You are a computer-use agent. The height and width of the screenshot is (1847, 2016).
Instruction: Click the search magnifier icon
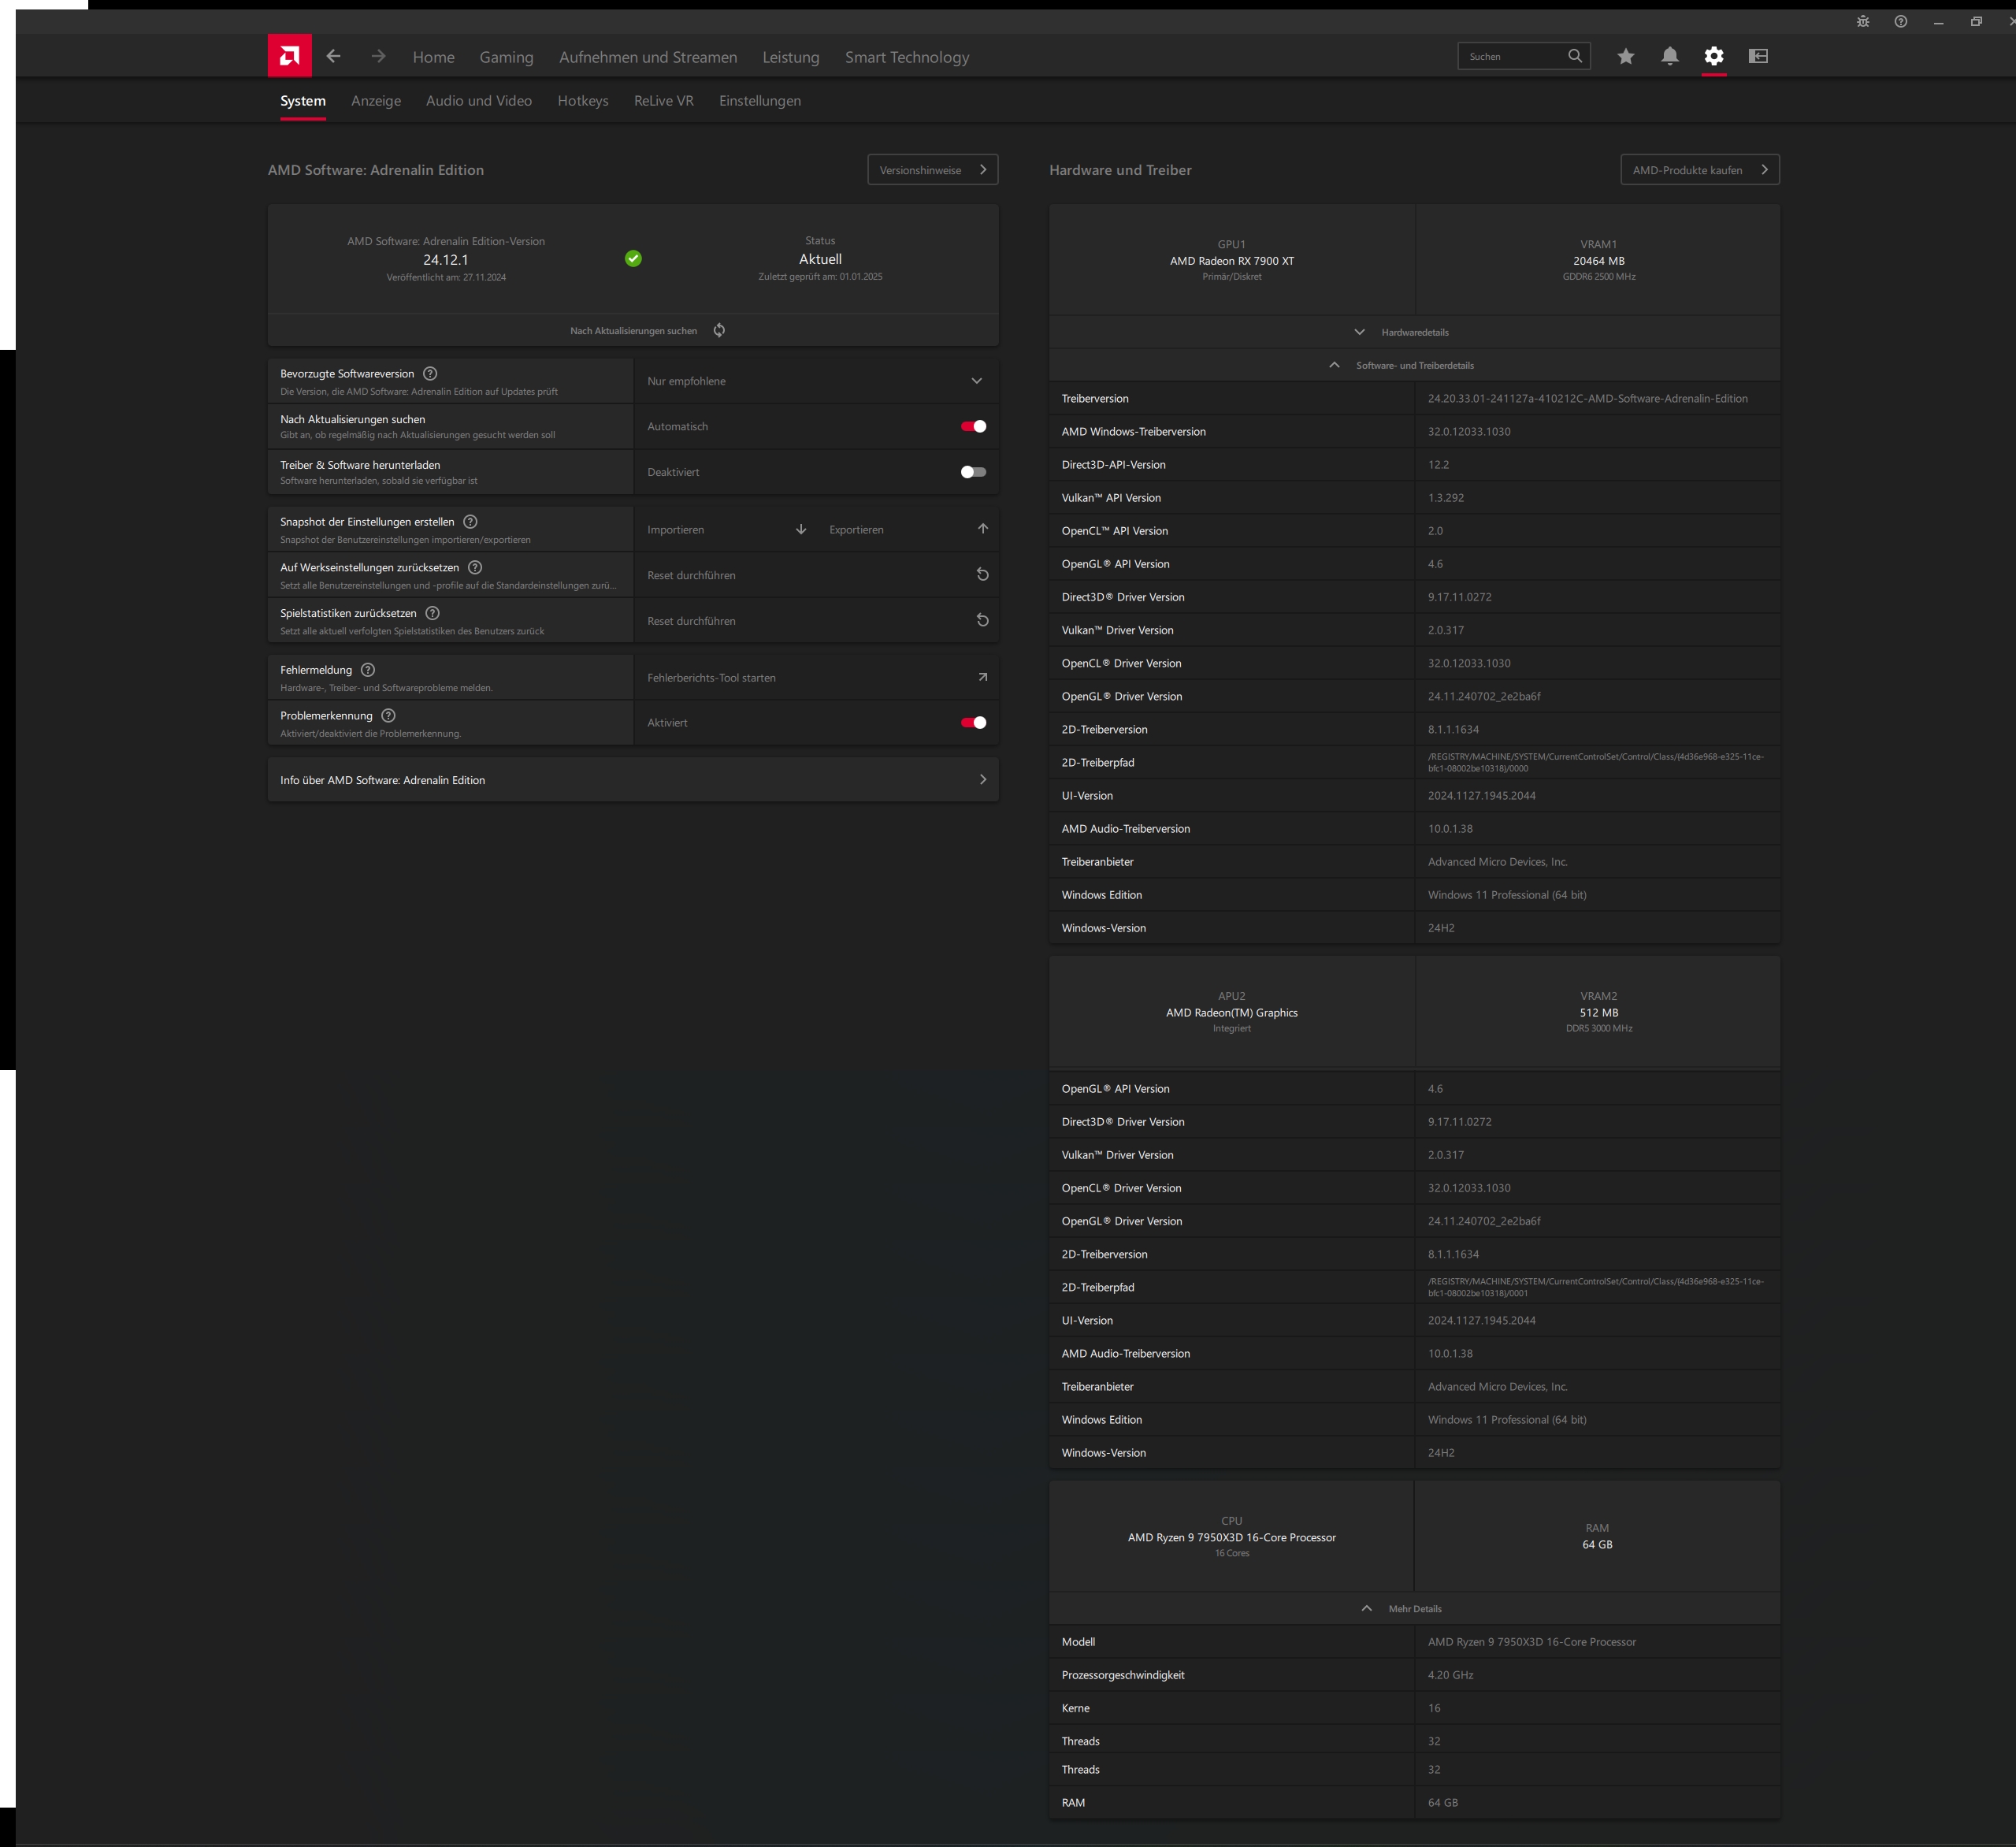[x=1575, y=56]
